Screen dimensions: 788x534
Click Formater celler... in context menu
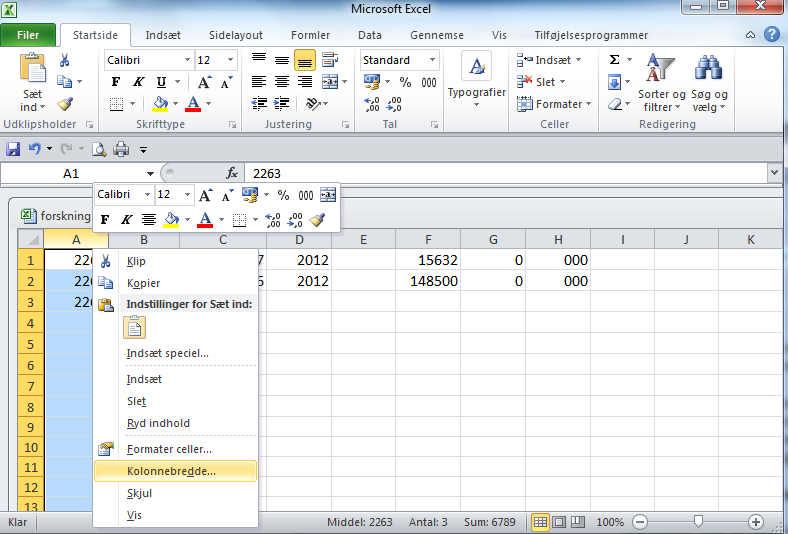(169, 449)
